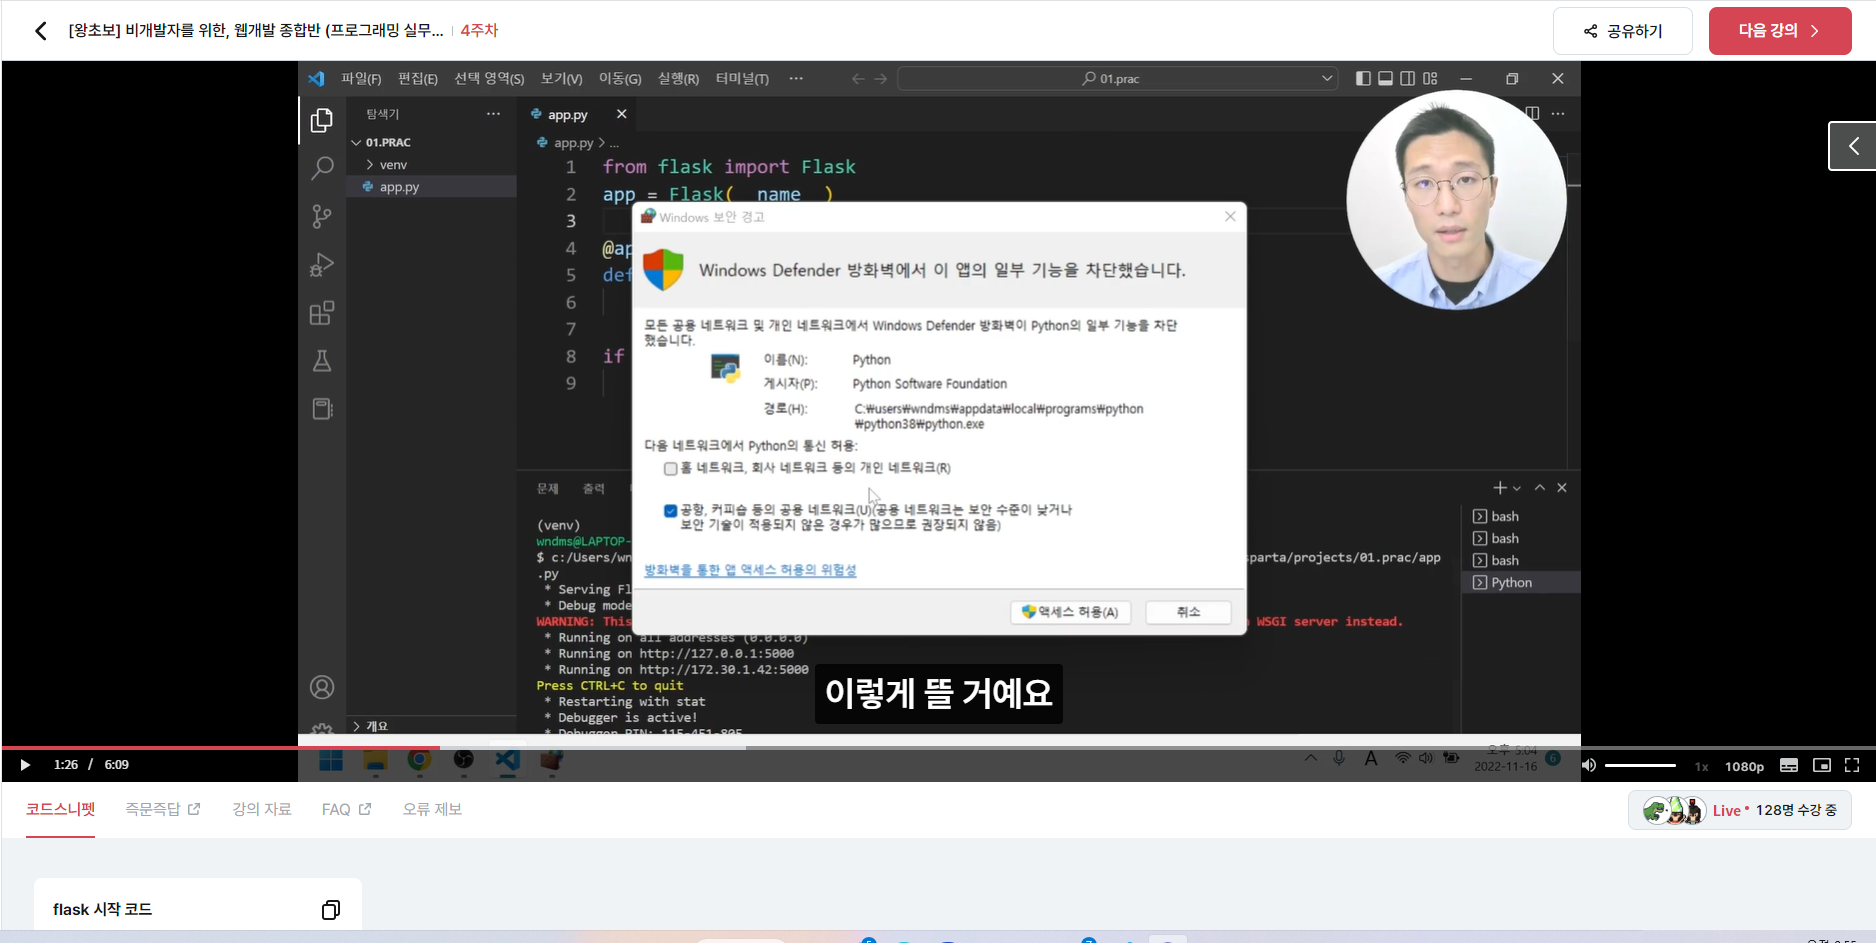Uncheck 공항, 커피숍 public network checkbox
The image size is (1876, 943).
click(670, 510)
